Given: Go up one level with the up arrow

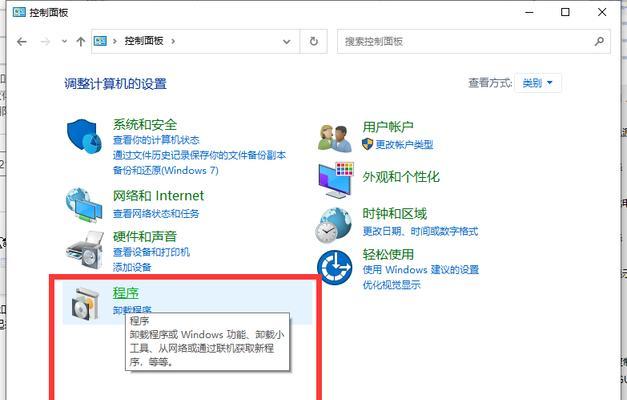Looking at the screenshot, I should point(80,41).
